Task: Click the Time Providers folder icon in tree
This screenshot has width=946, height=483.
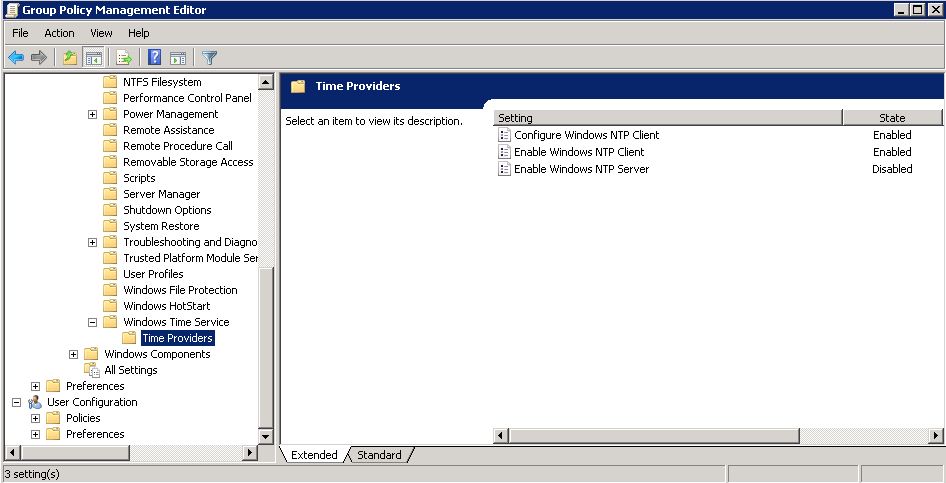Action: tap(129, 338)
